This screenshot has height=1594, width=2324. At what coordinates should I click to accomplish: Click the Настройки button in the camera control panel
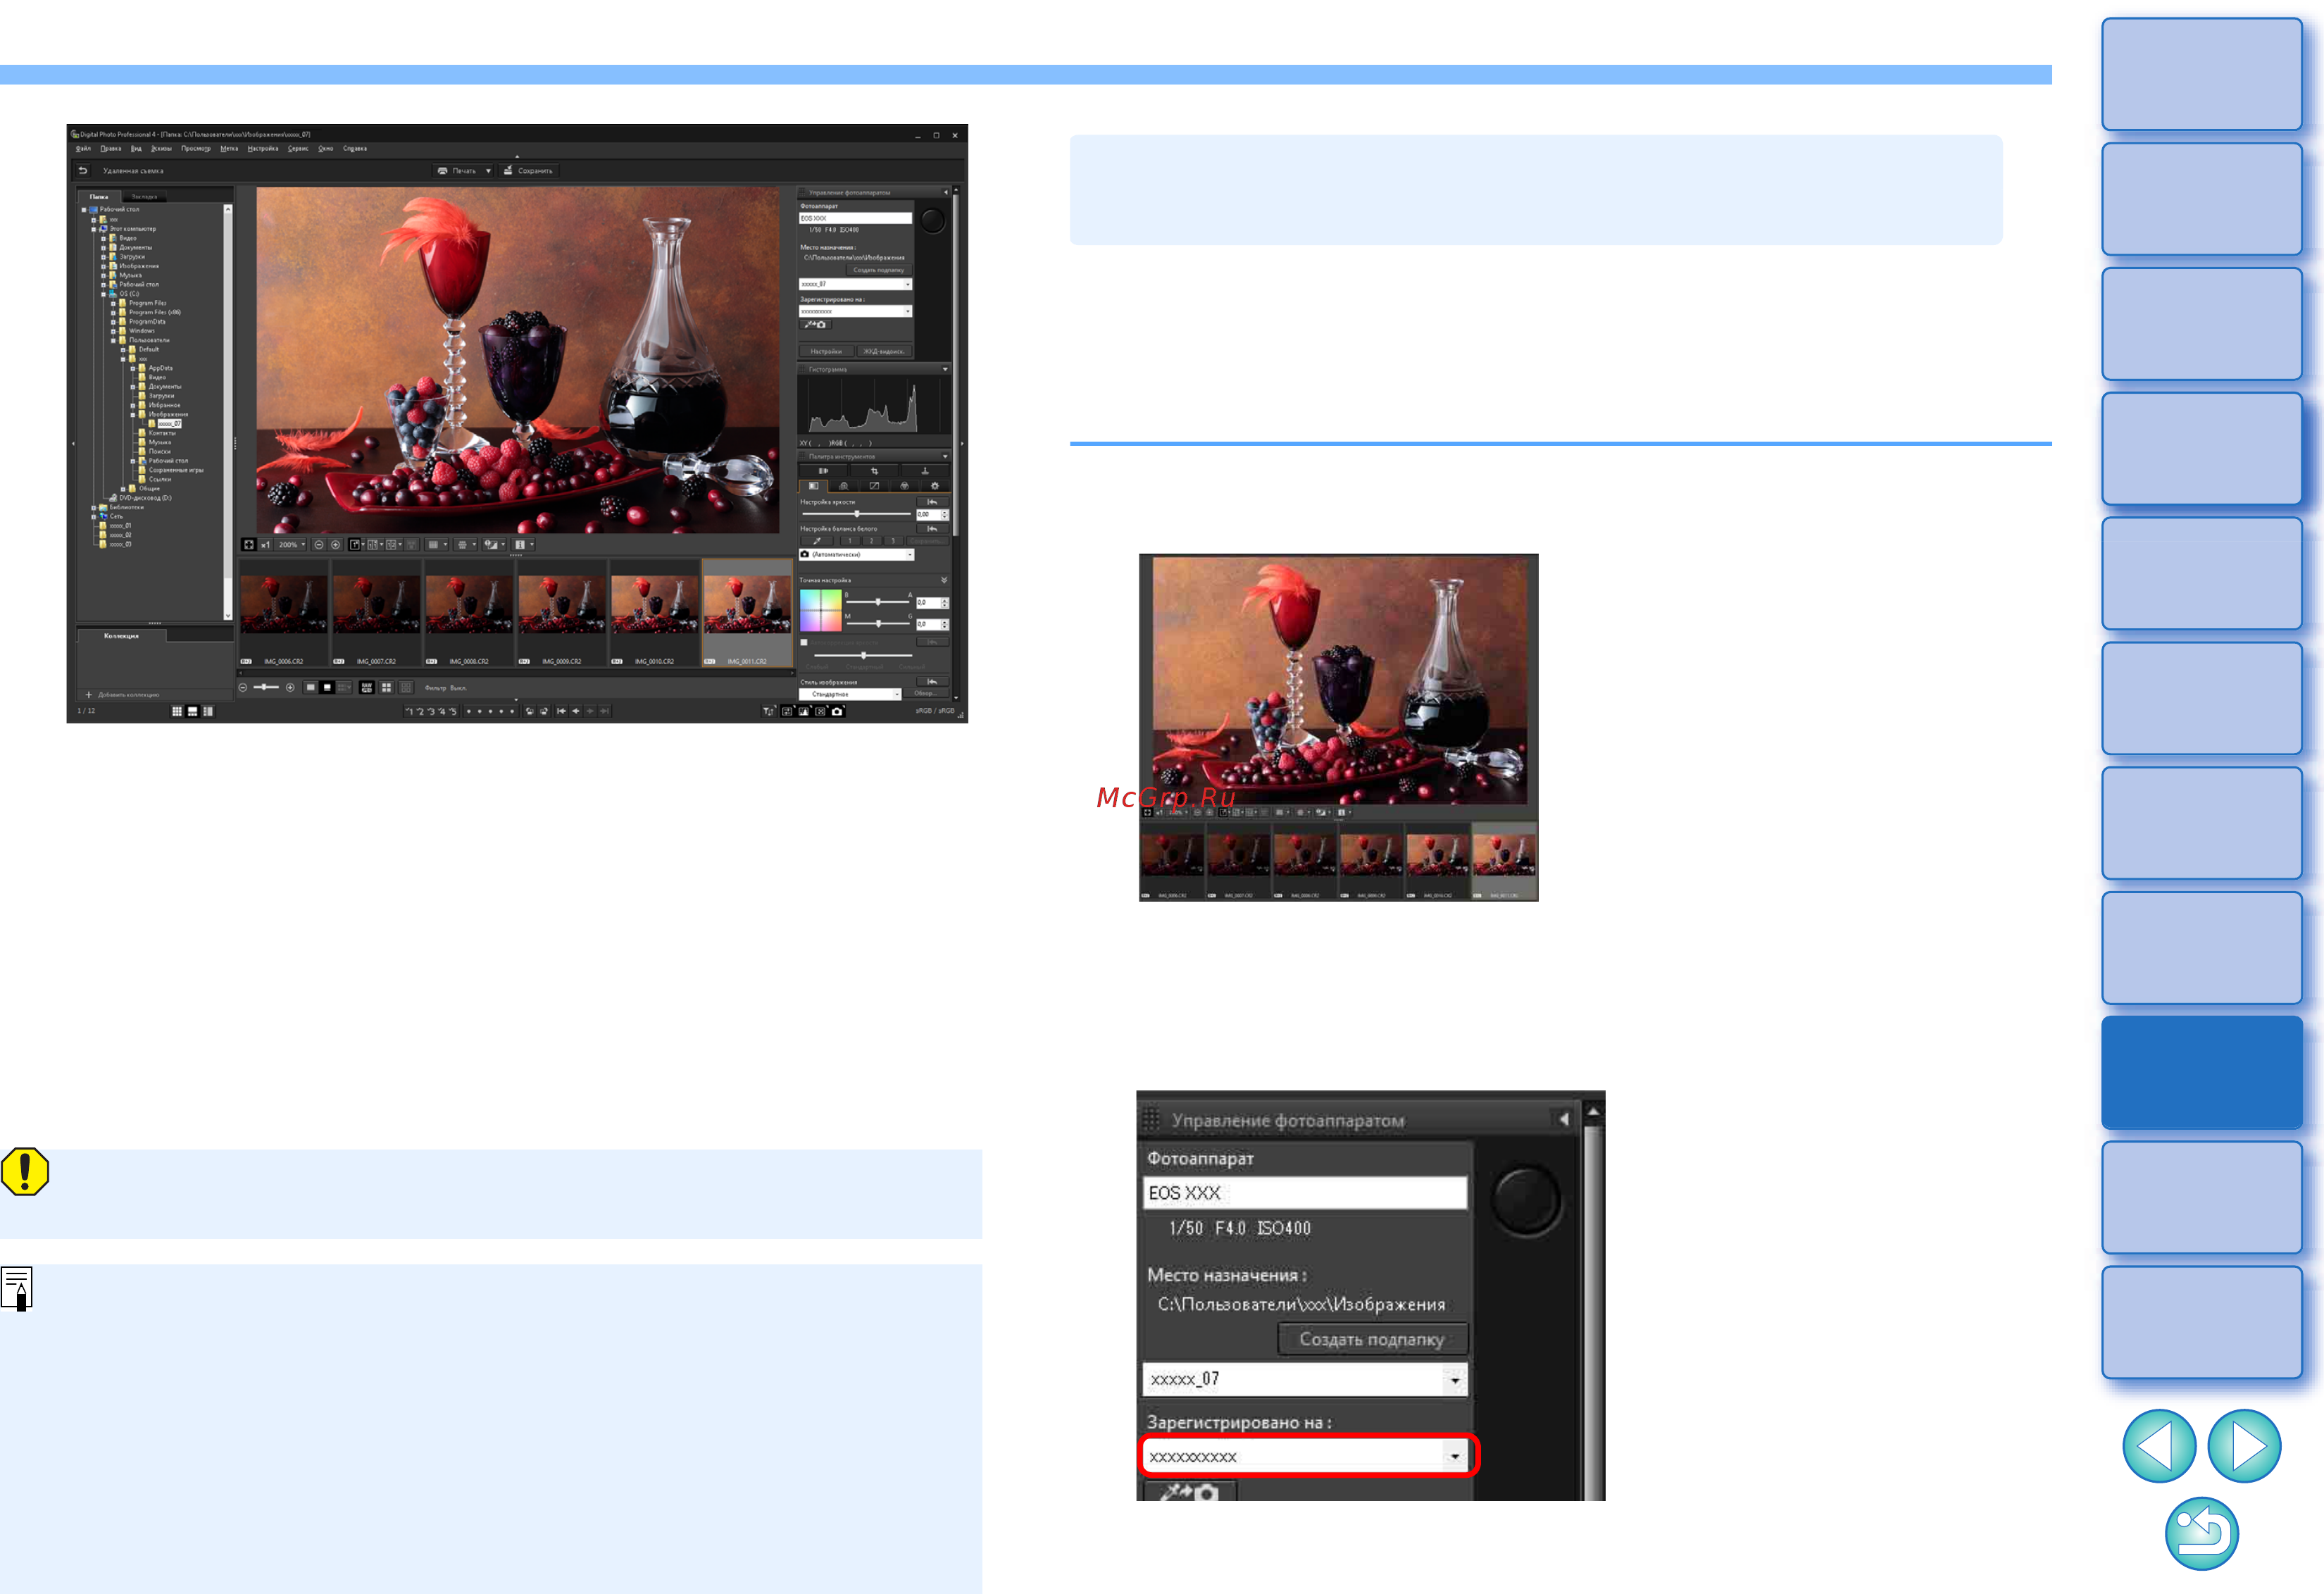(826, 351)
